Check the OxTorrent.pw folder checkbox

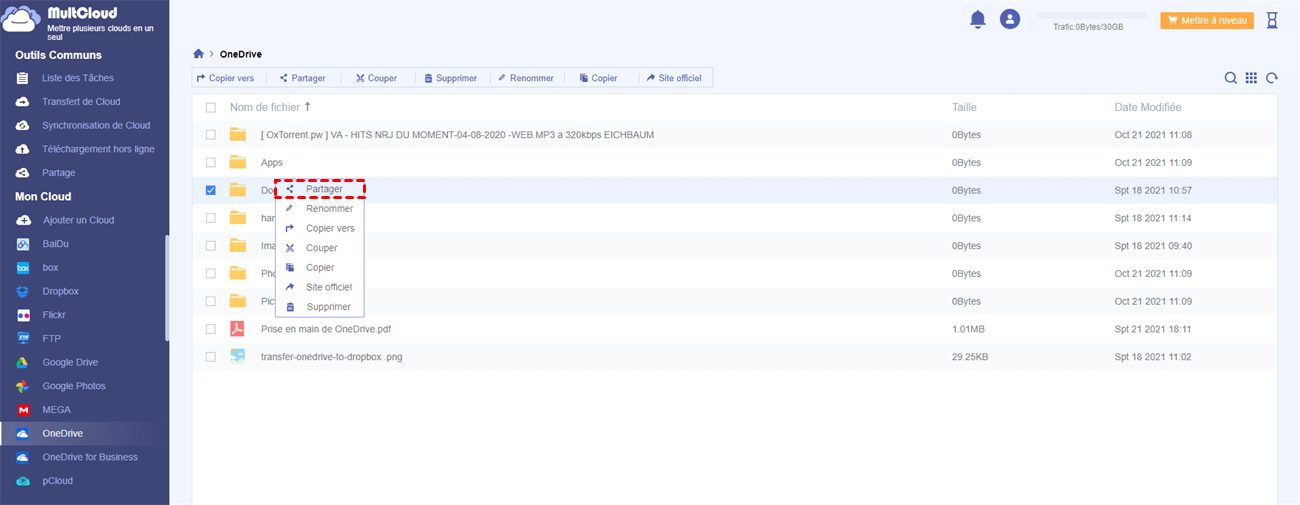coord(210,134)
